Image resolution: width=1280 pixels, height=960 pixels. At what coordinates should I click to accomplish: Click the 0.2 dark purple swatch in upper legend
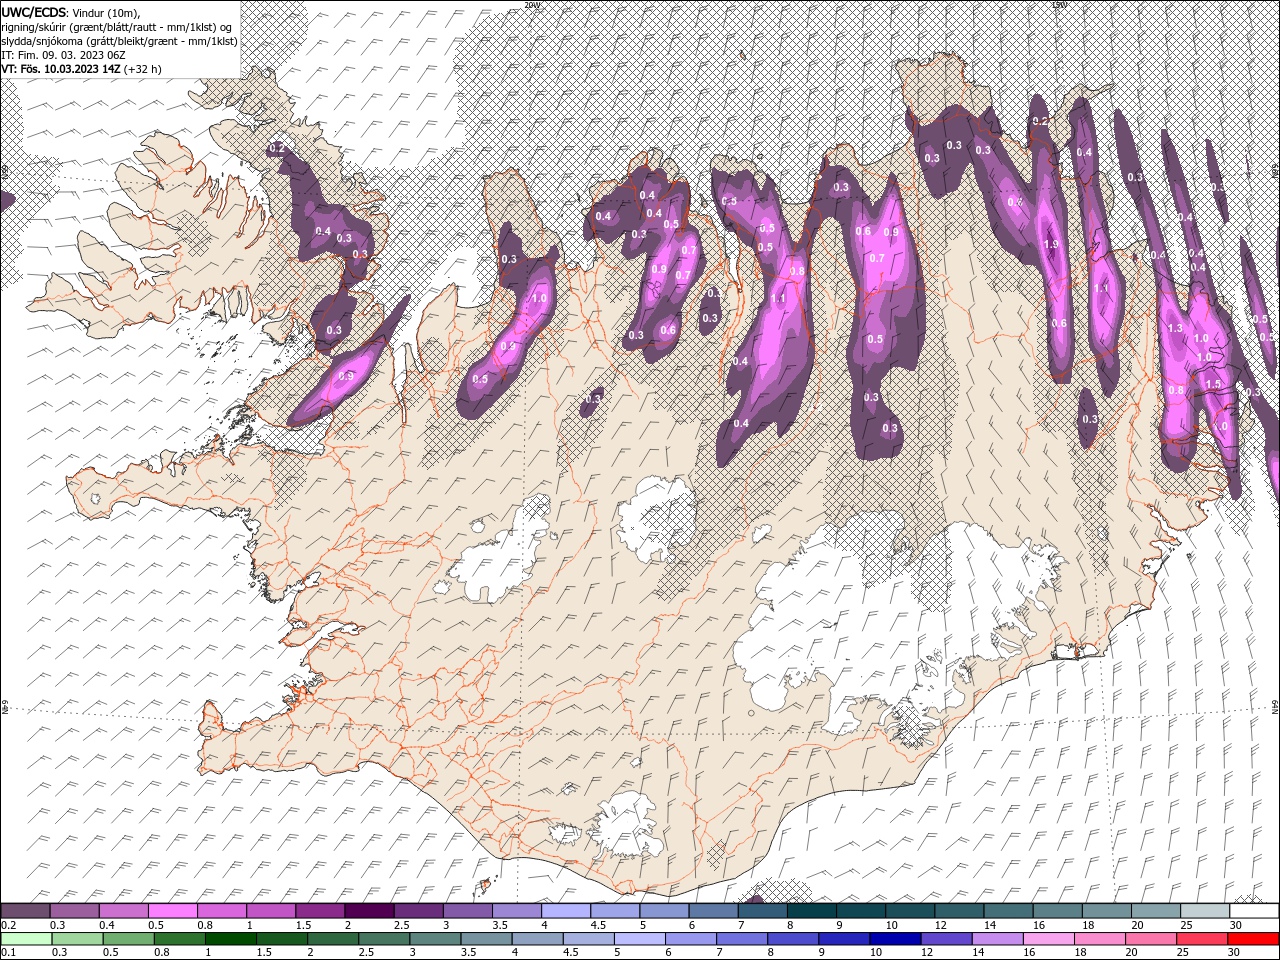[x=25, y=911]
